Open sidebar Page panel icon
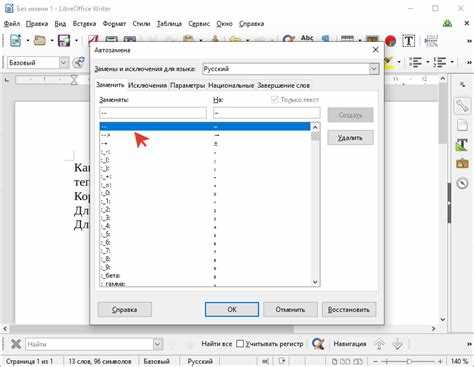Image resolution: width=474 pixels, height=367 pixels. pos(462,126)
